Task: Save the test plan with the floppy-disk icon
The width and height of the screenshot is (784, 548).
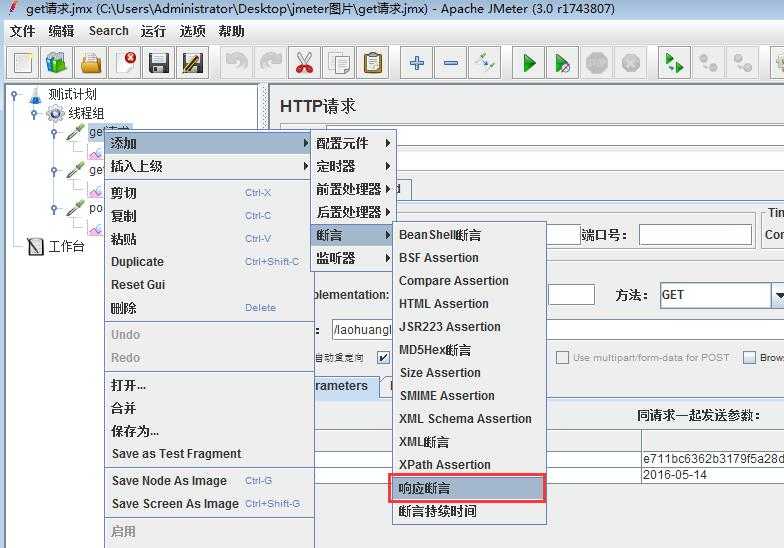Action: (x=158, y=63)
